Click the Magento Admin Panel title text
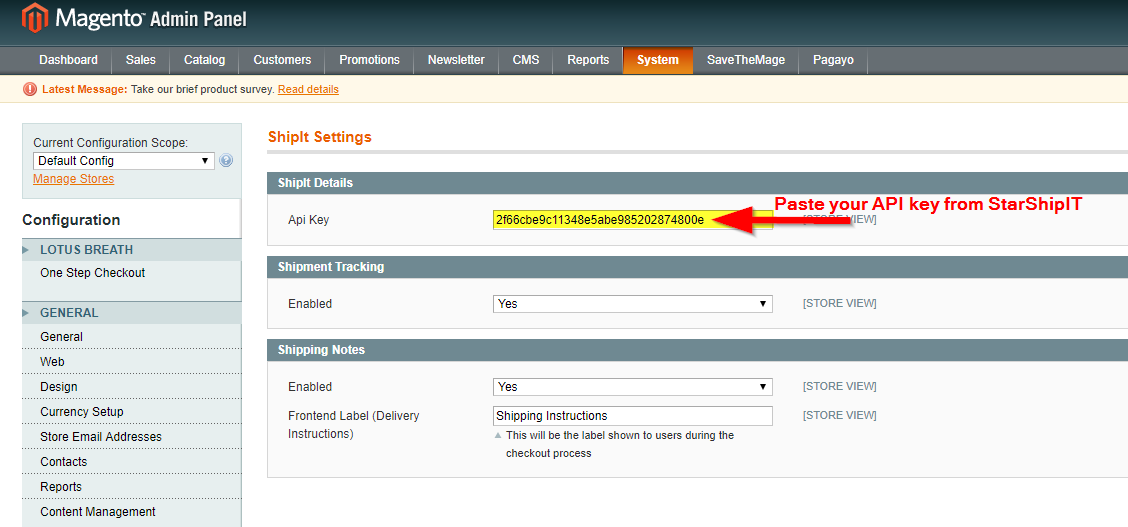This screenshot has width=1128, height=527. click(150, 19)
